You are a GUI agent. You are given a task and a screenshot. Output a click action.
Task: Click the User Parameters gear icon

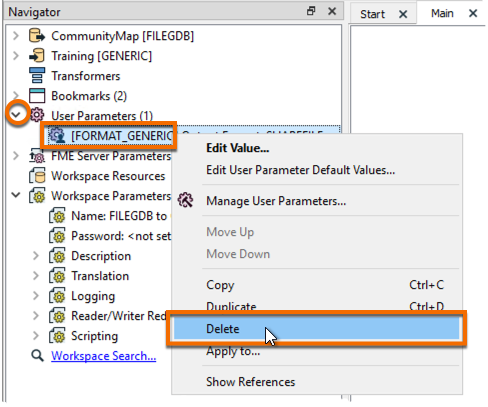pyautogui.click(x=37, y=115)
